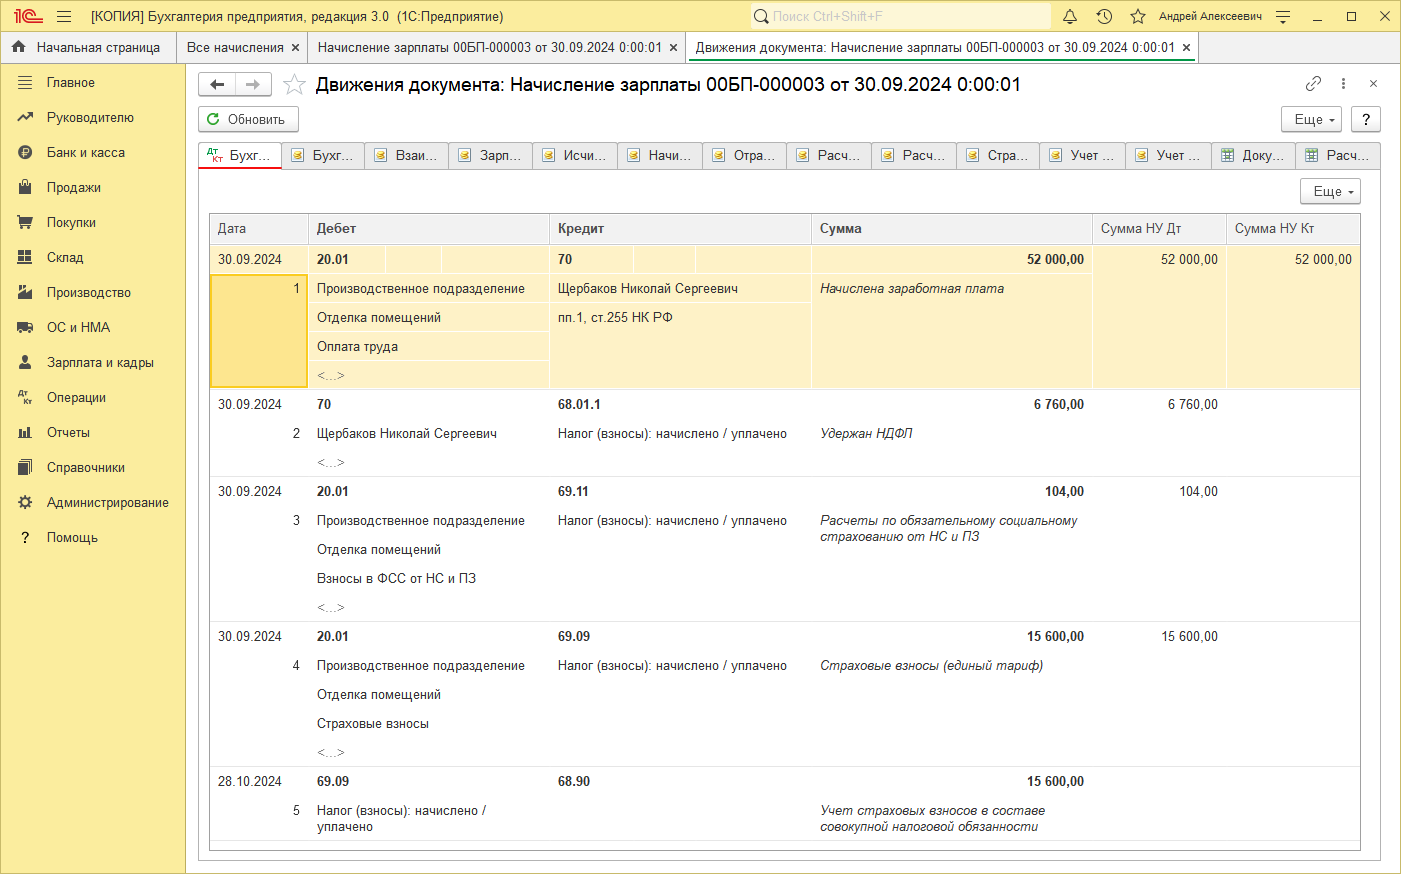Viewport: 1401px width, 874px height.
Task: Open Операции section in sidebar
Action: click(92, 398)
